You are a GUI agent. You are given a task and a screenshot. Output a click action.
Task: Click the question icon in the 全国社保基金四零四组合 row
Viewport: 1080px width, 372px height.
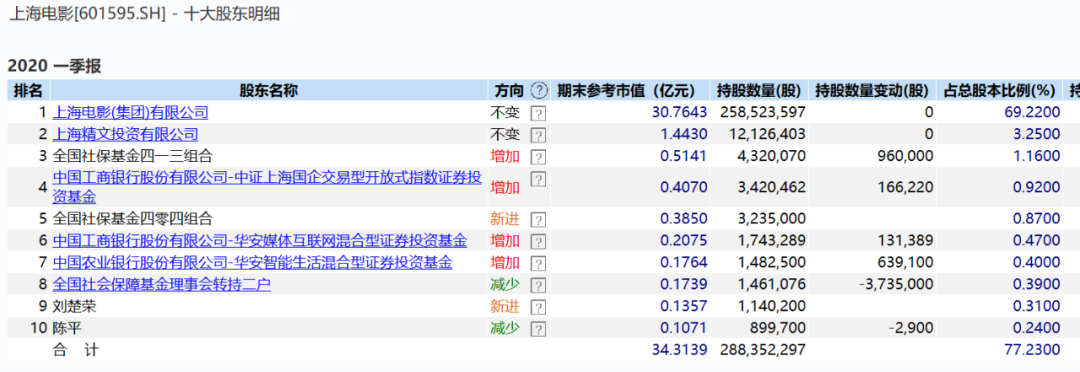(538, 220)
